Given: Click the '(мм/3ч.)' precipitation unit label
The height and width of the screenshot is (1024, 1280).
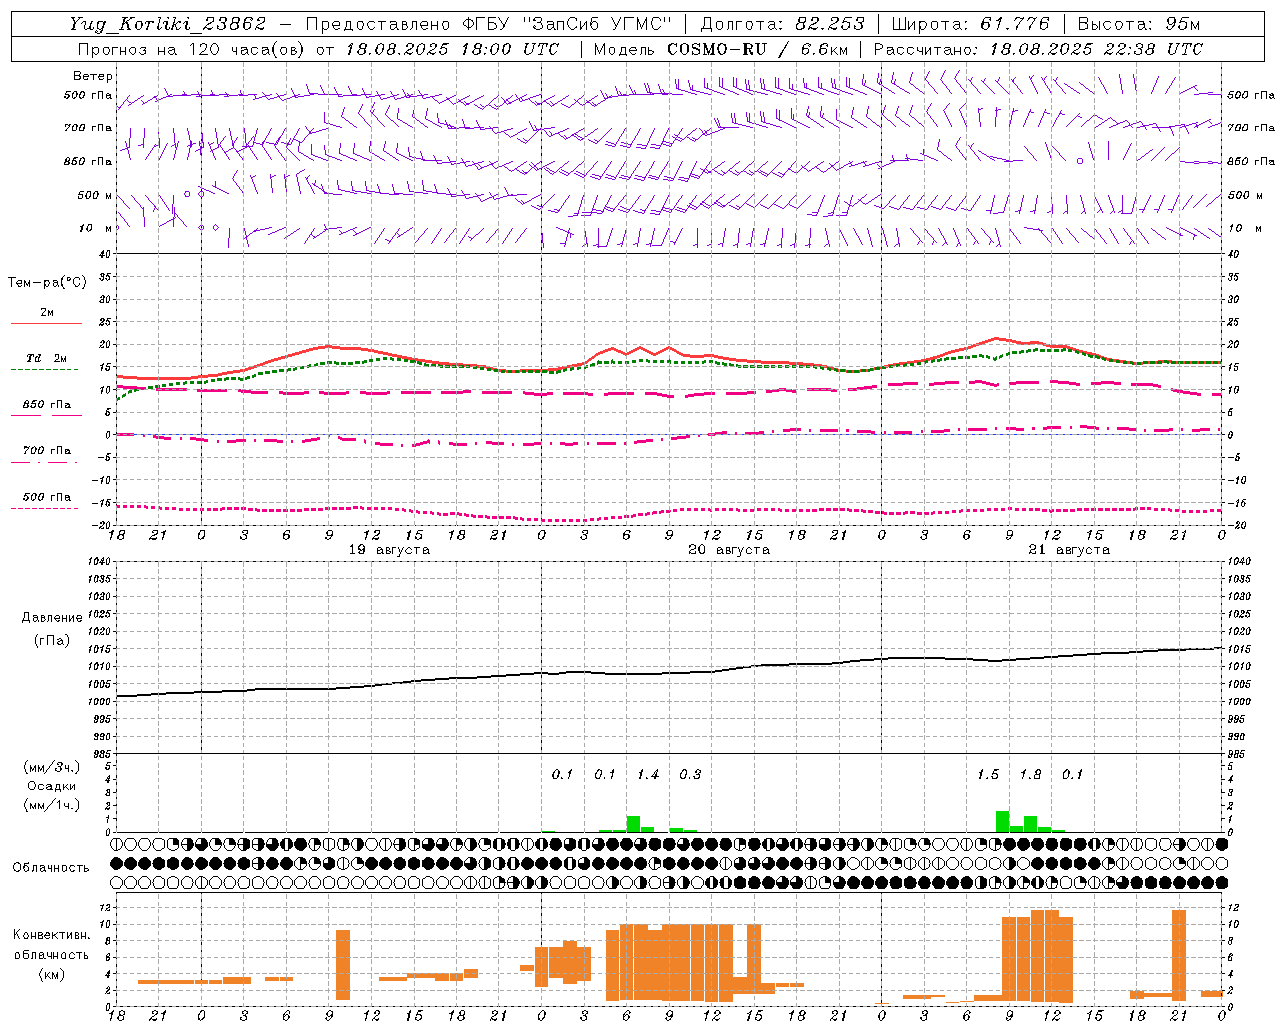Looking at the screenshot, I should [52, 767].
